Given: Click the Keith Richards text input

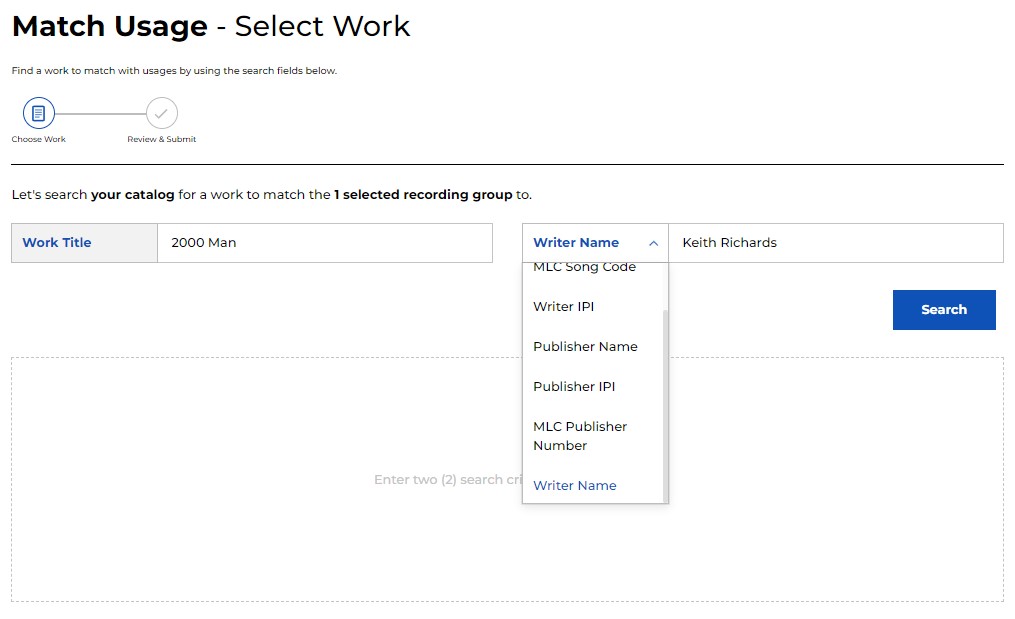Looking at the screenshot, I should [834, 243].
